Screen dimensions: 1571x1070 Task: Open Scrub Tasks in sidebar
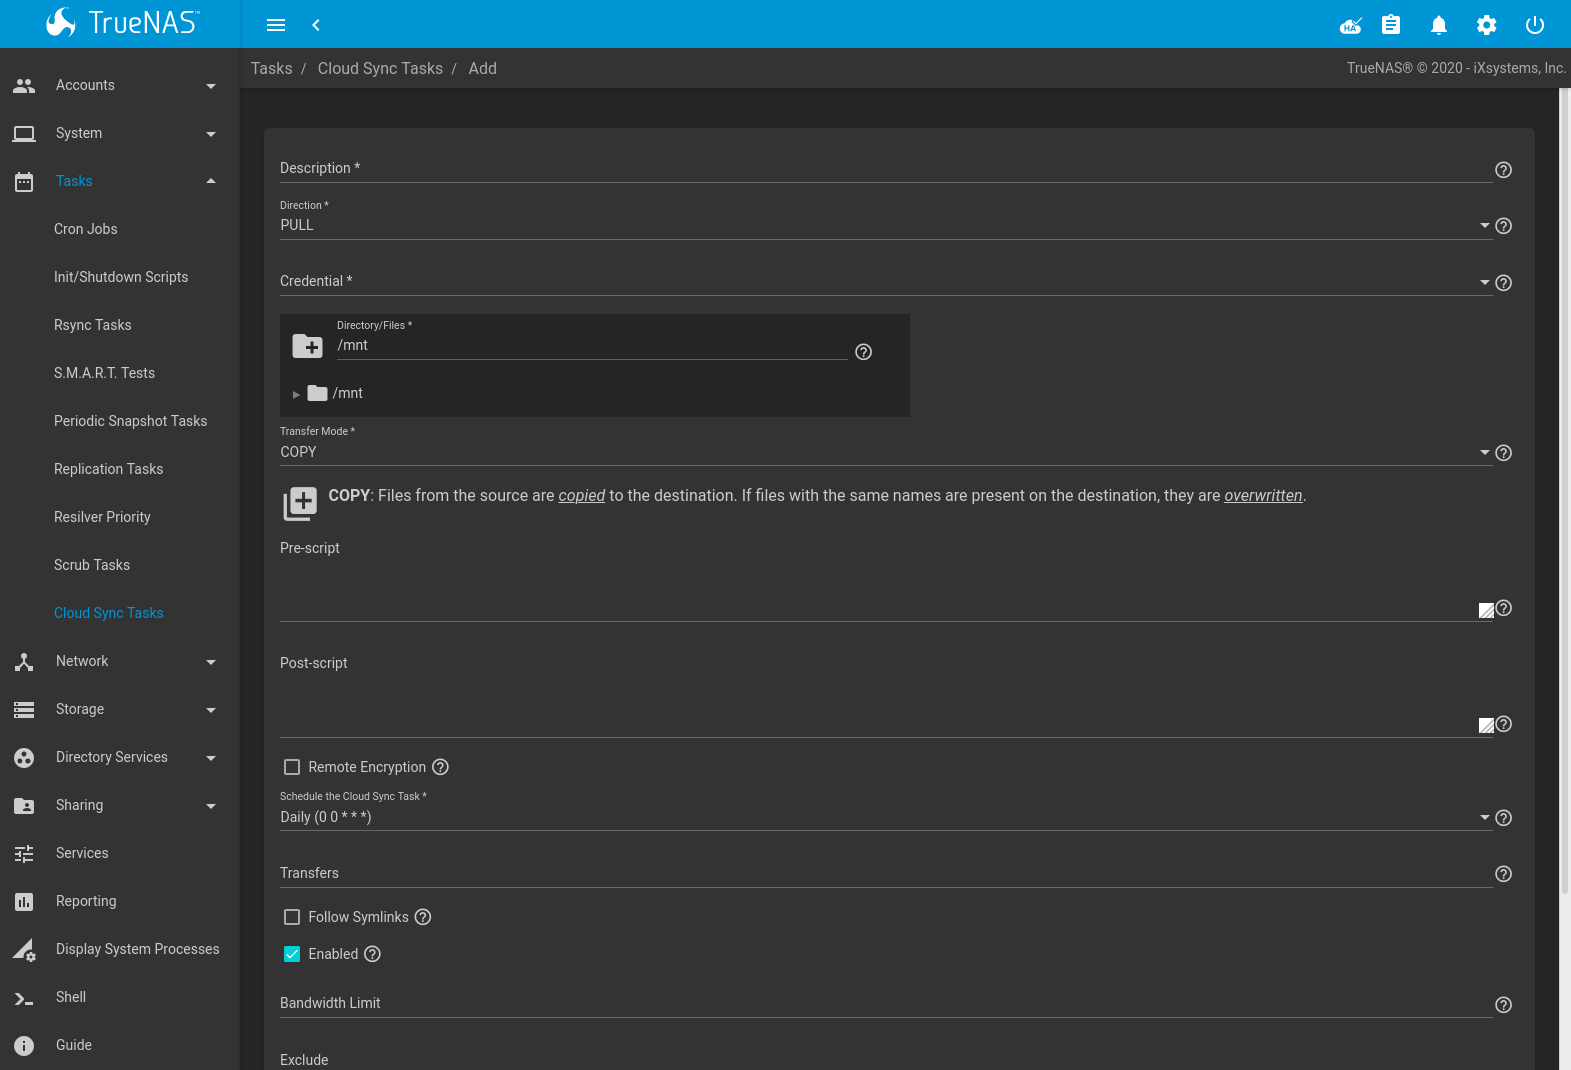pyautogui.click(x=92, y=565)
